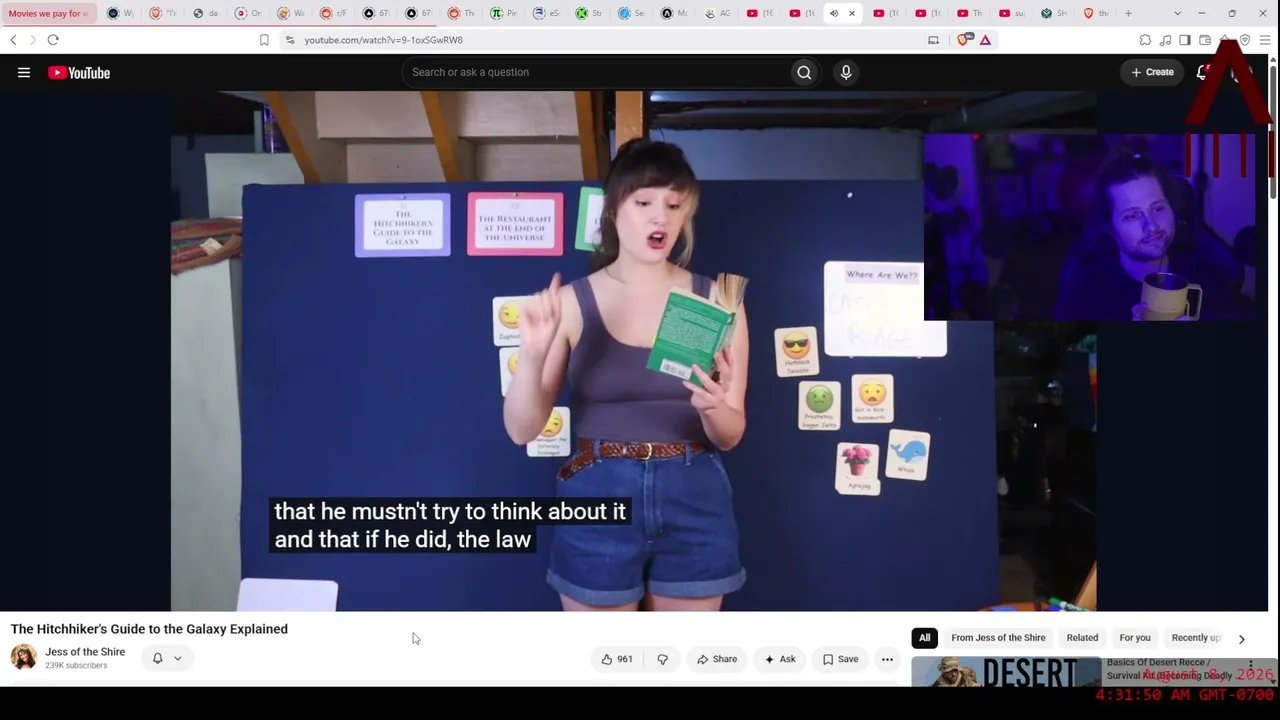1280x720 pixels.
Task: Select 'From Jess of the Shire' chip
Action: (998, 638)
